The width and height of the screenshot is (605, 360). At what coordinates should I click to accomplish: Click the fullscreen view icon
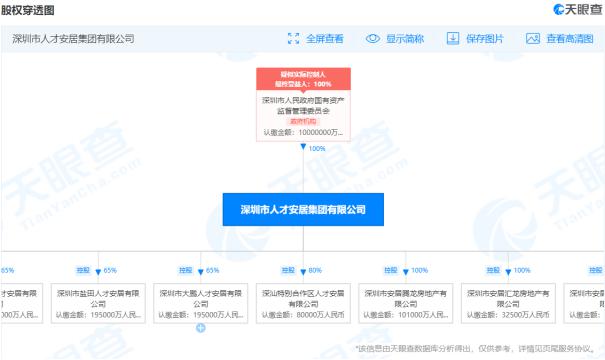click(293, 39)
